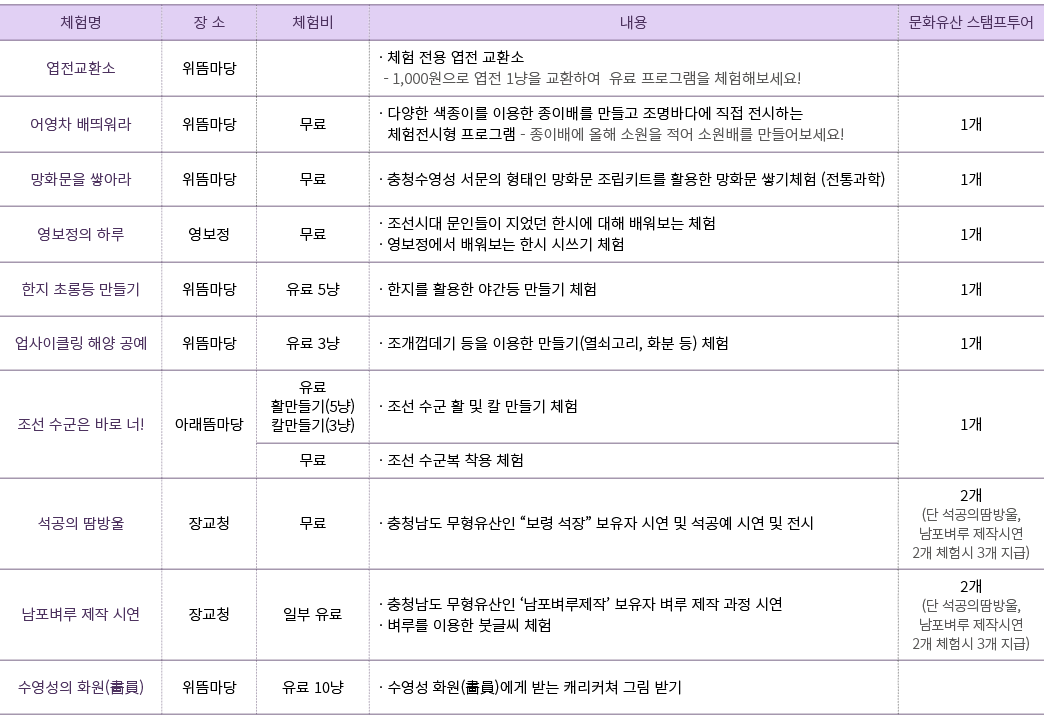The height and width of the screenshot is (717, 1044).
Task: Select the '업사이클링 해양 공예' experience name
Action: [81, 344]
